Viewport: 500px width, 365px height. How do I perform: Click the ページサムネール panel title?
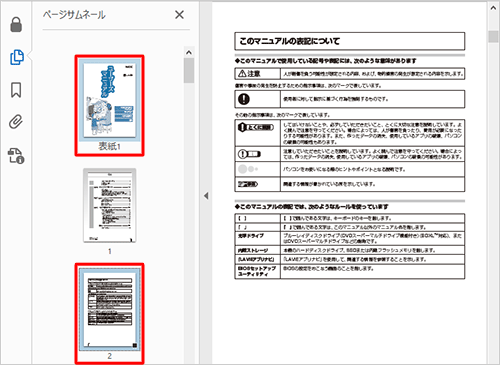click(x=74, y=15)
